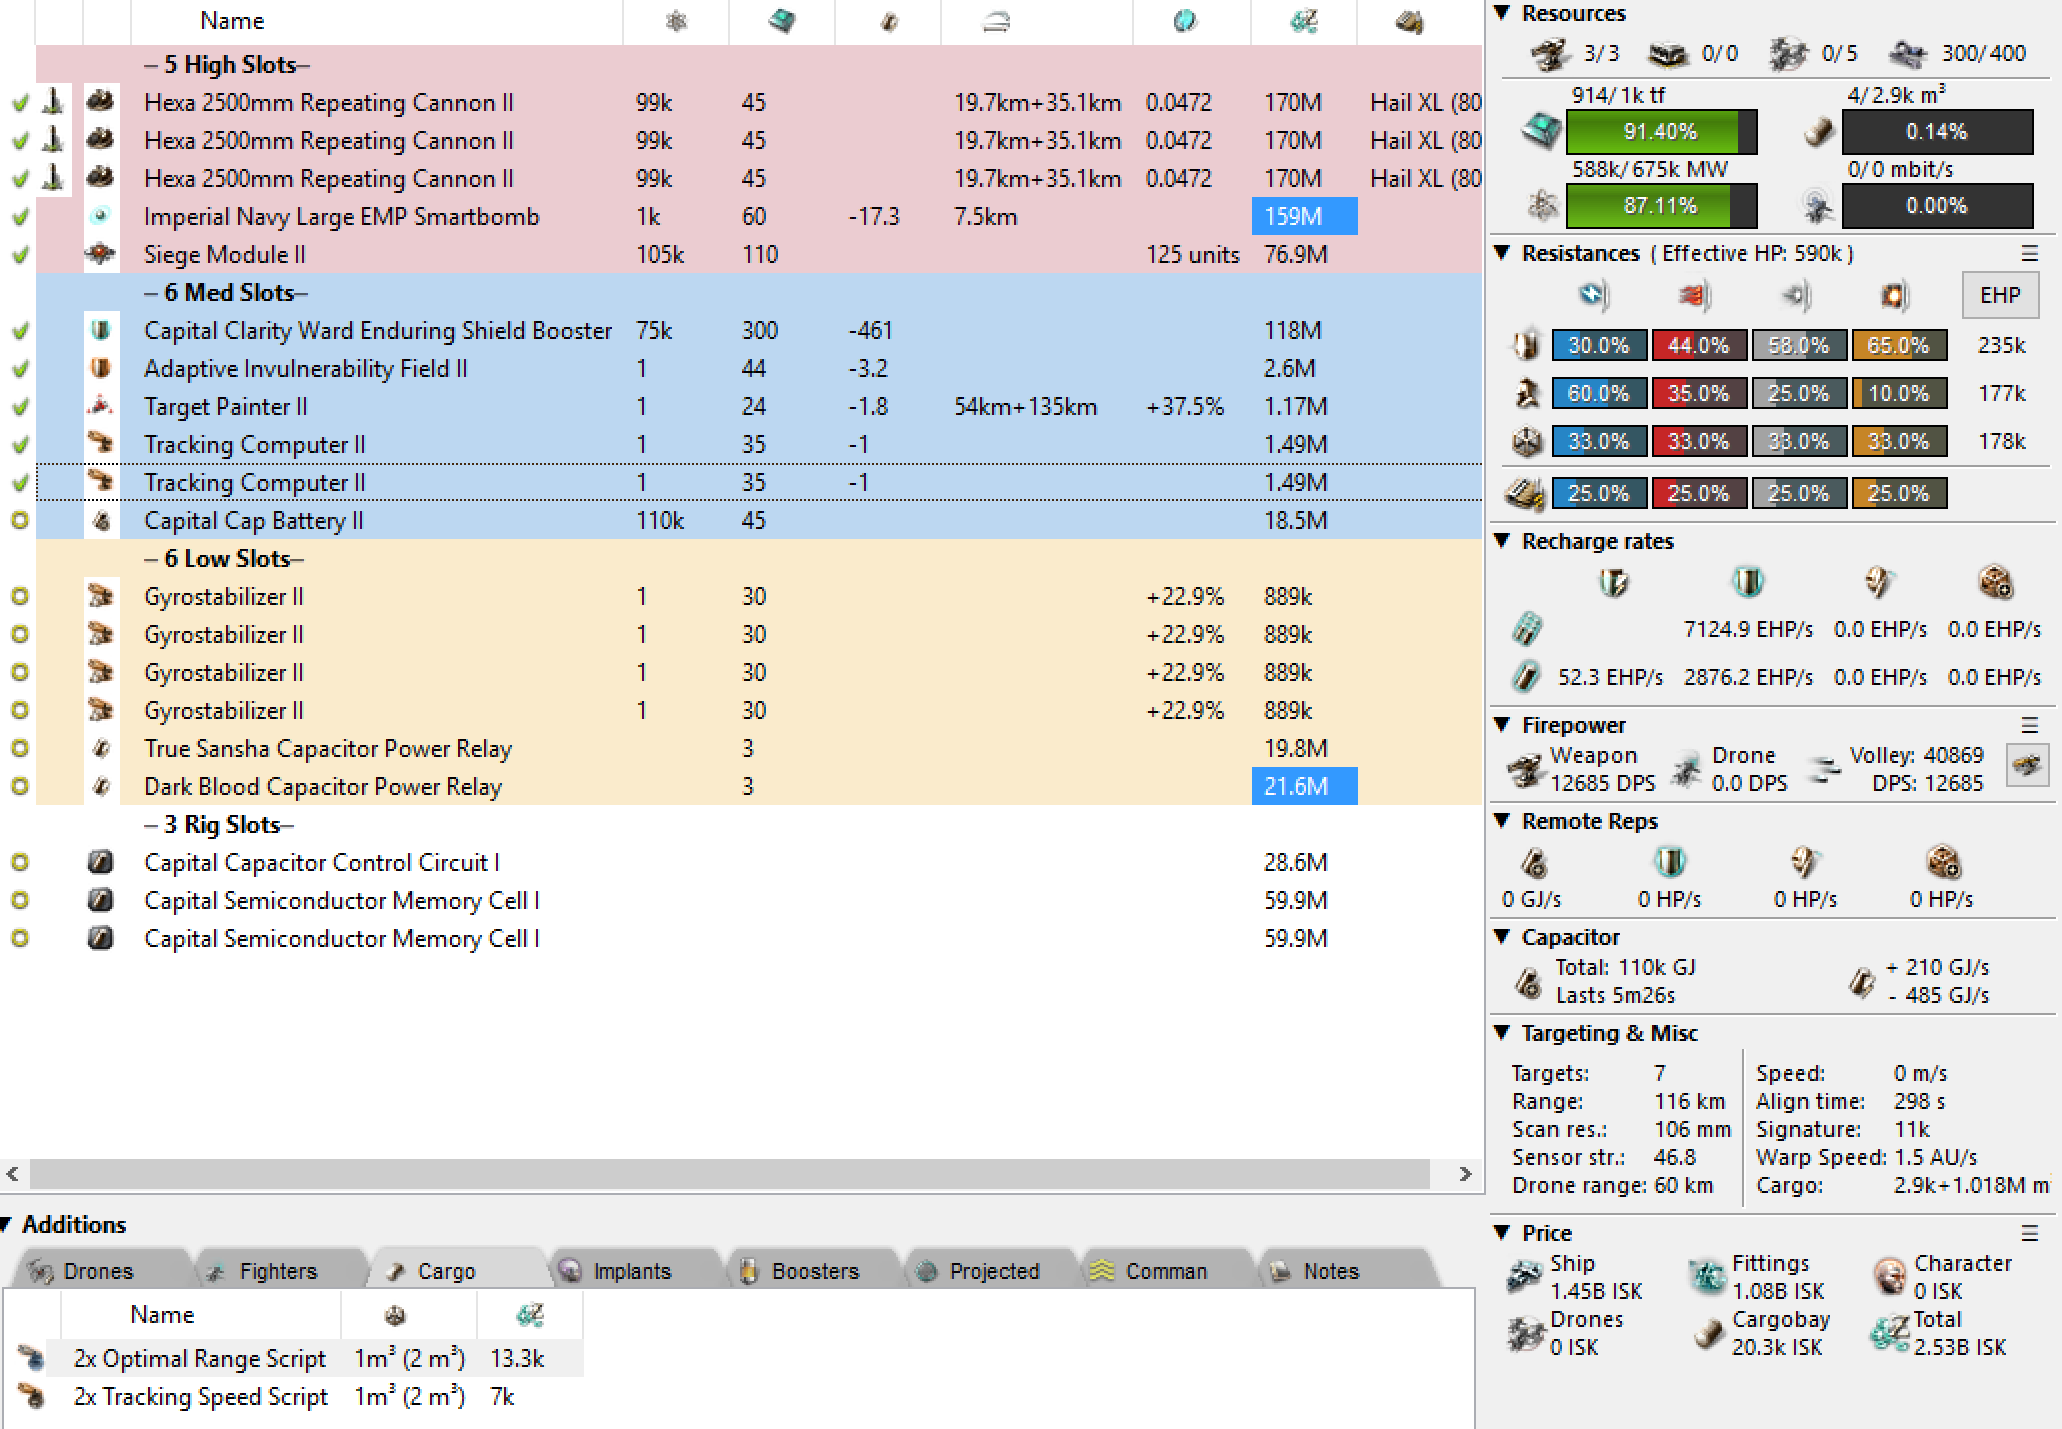The width and height of the screenshot is (2062, 1429).
Task: Click the price column header icon
Action: point(1303,21)
